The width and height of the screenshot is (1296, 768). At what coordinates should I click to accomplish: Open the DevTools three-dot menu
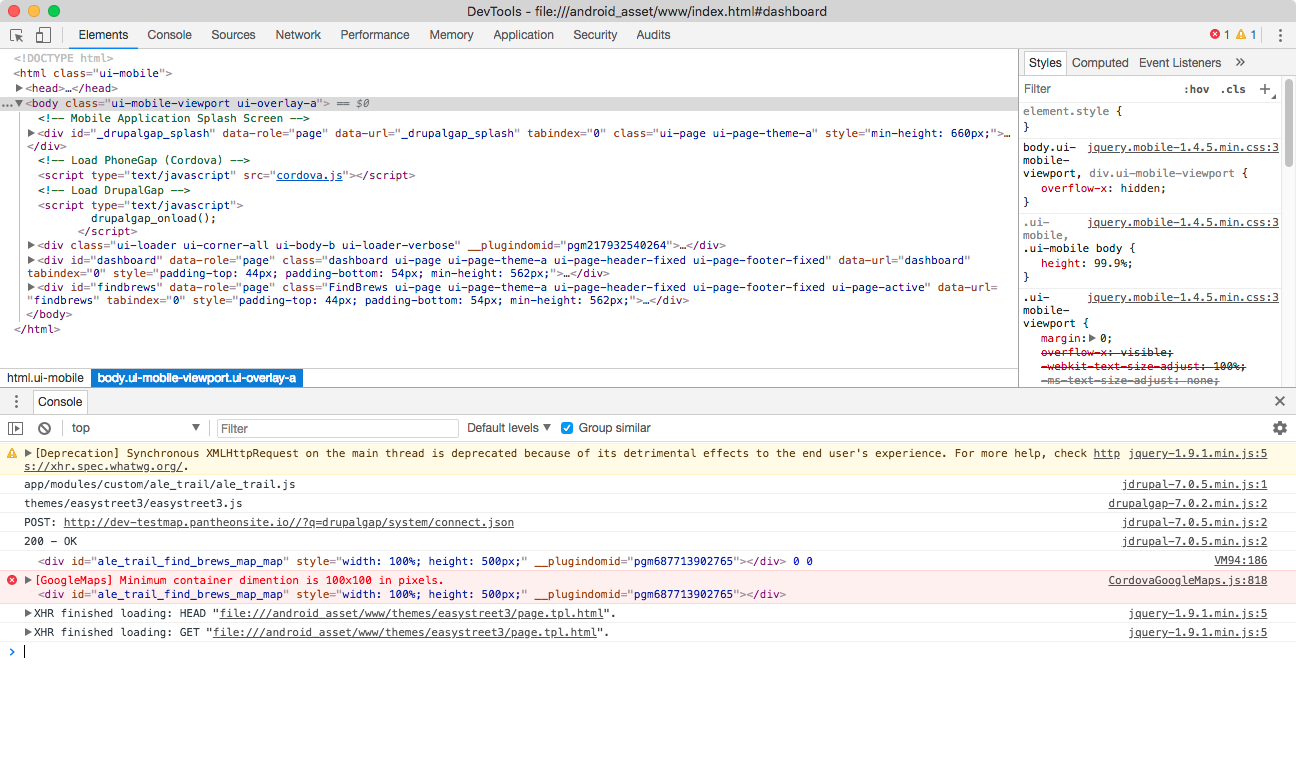coord(1281,34)
